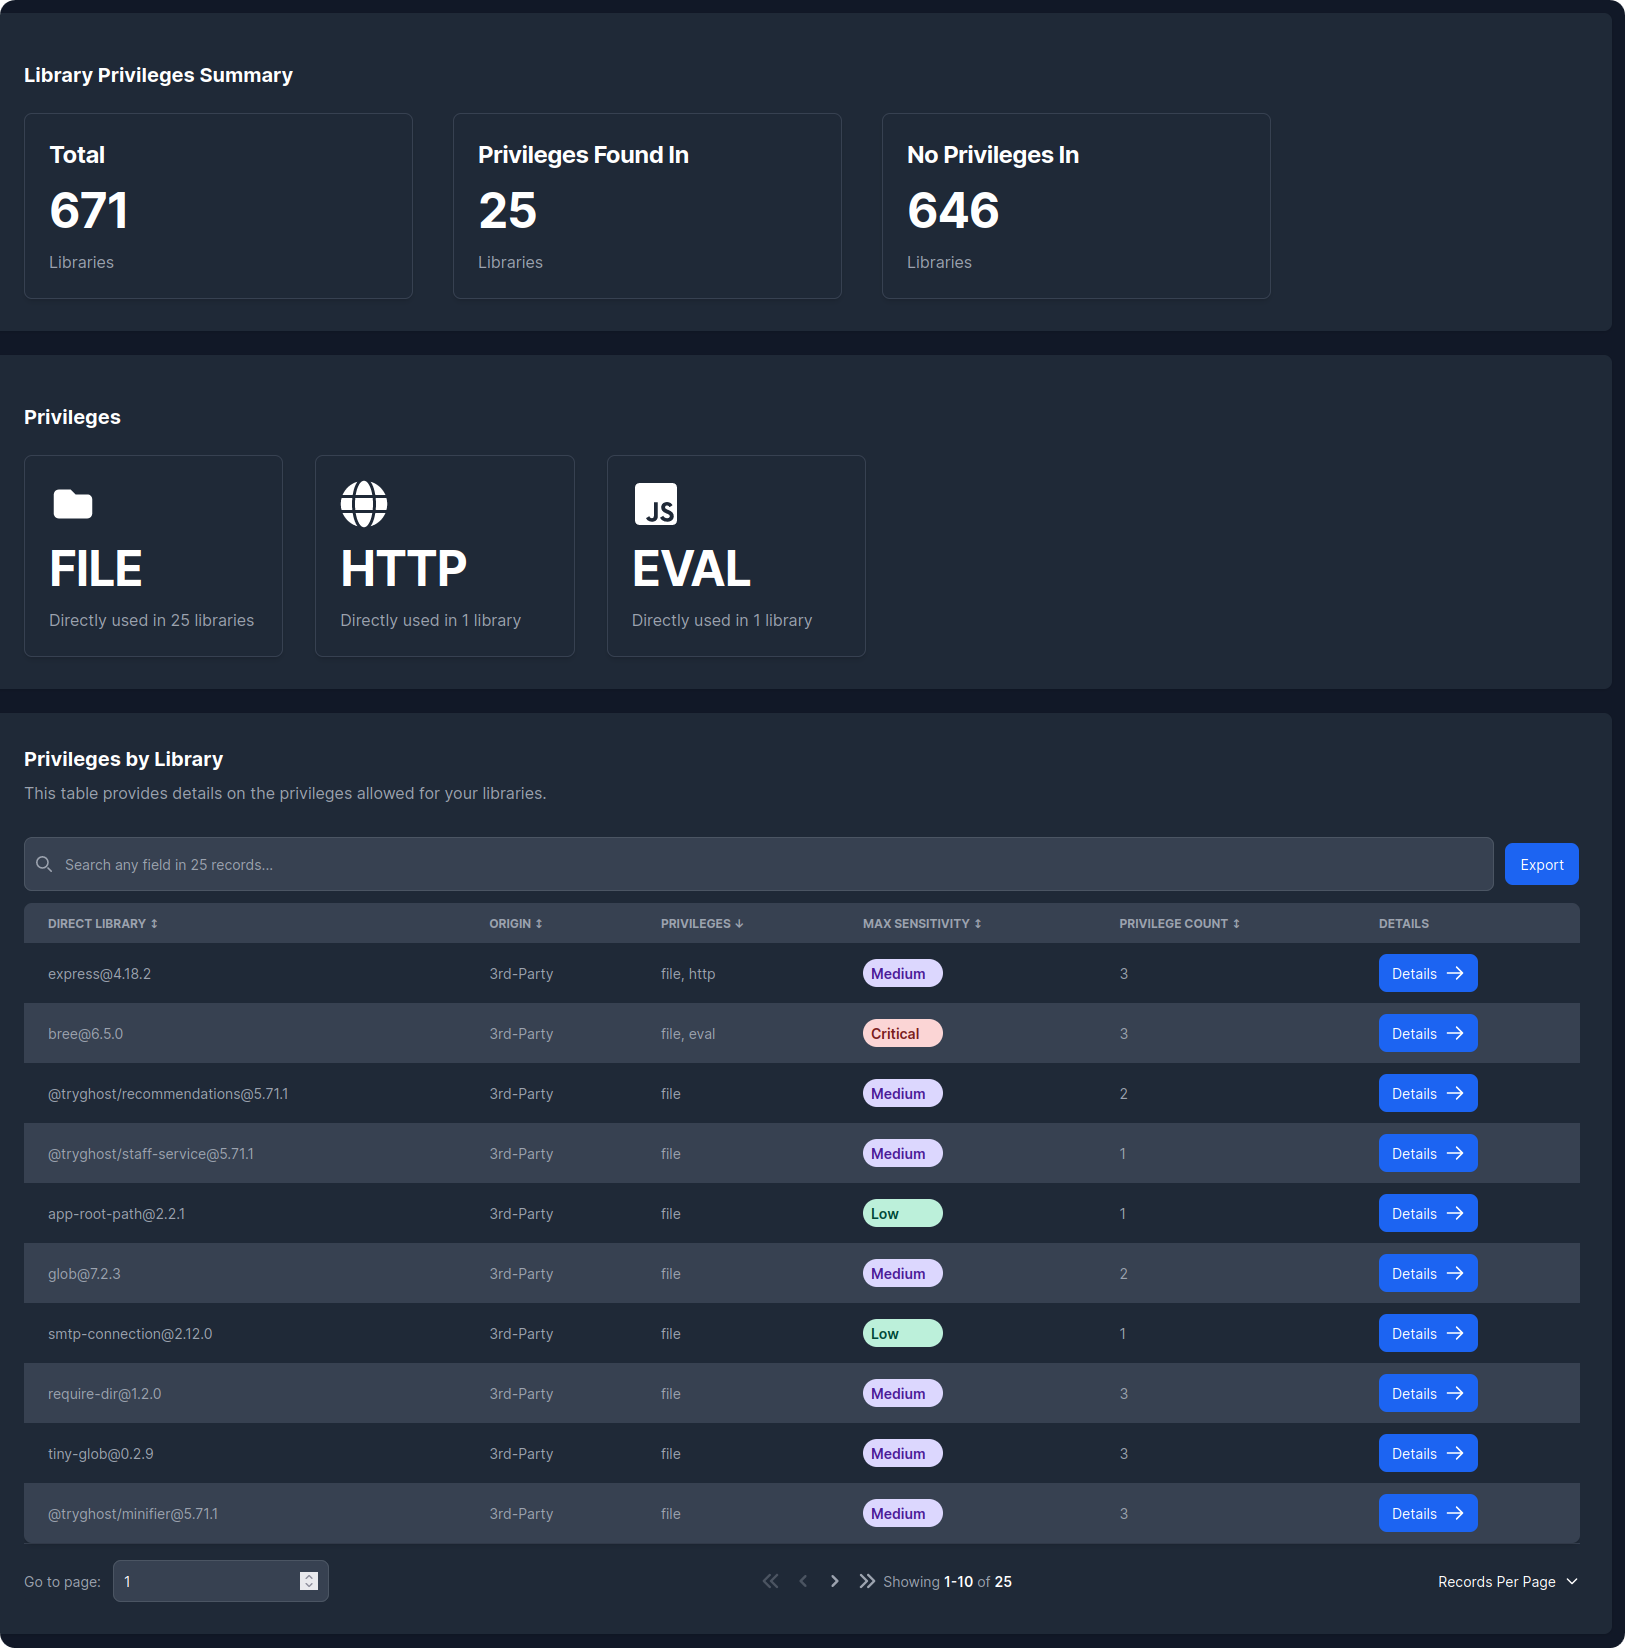Go to the first page of results

[770, 1581]
